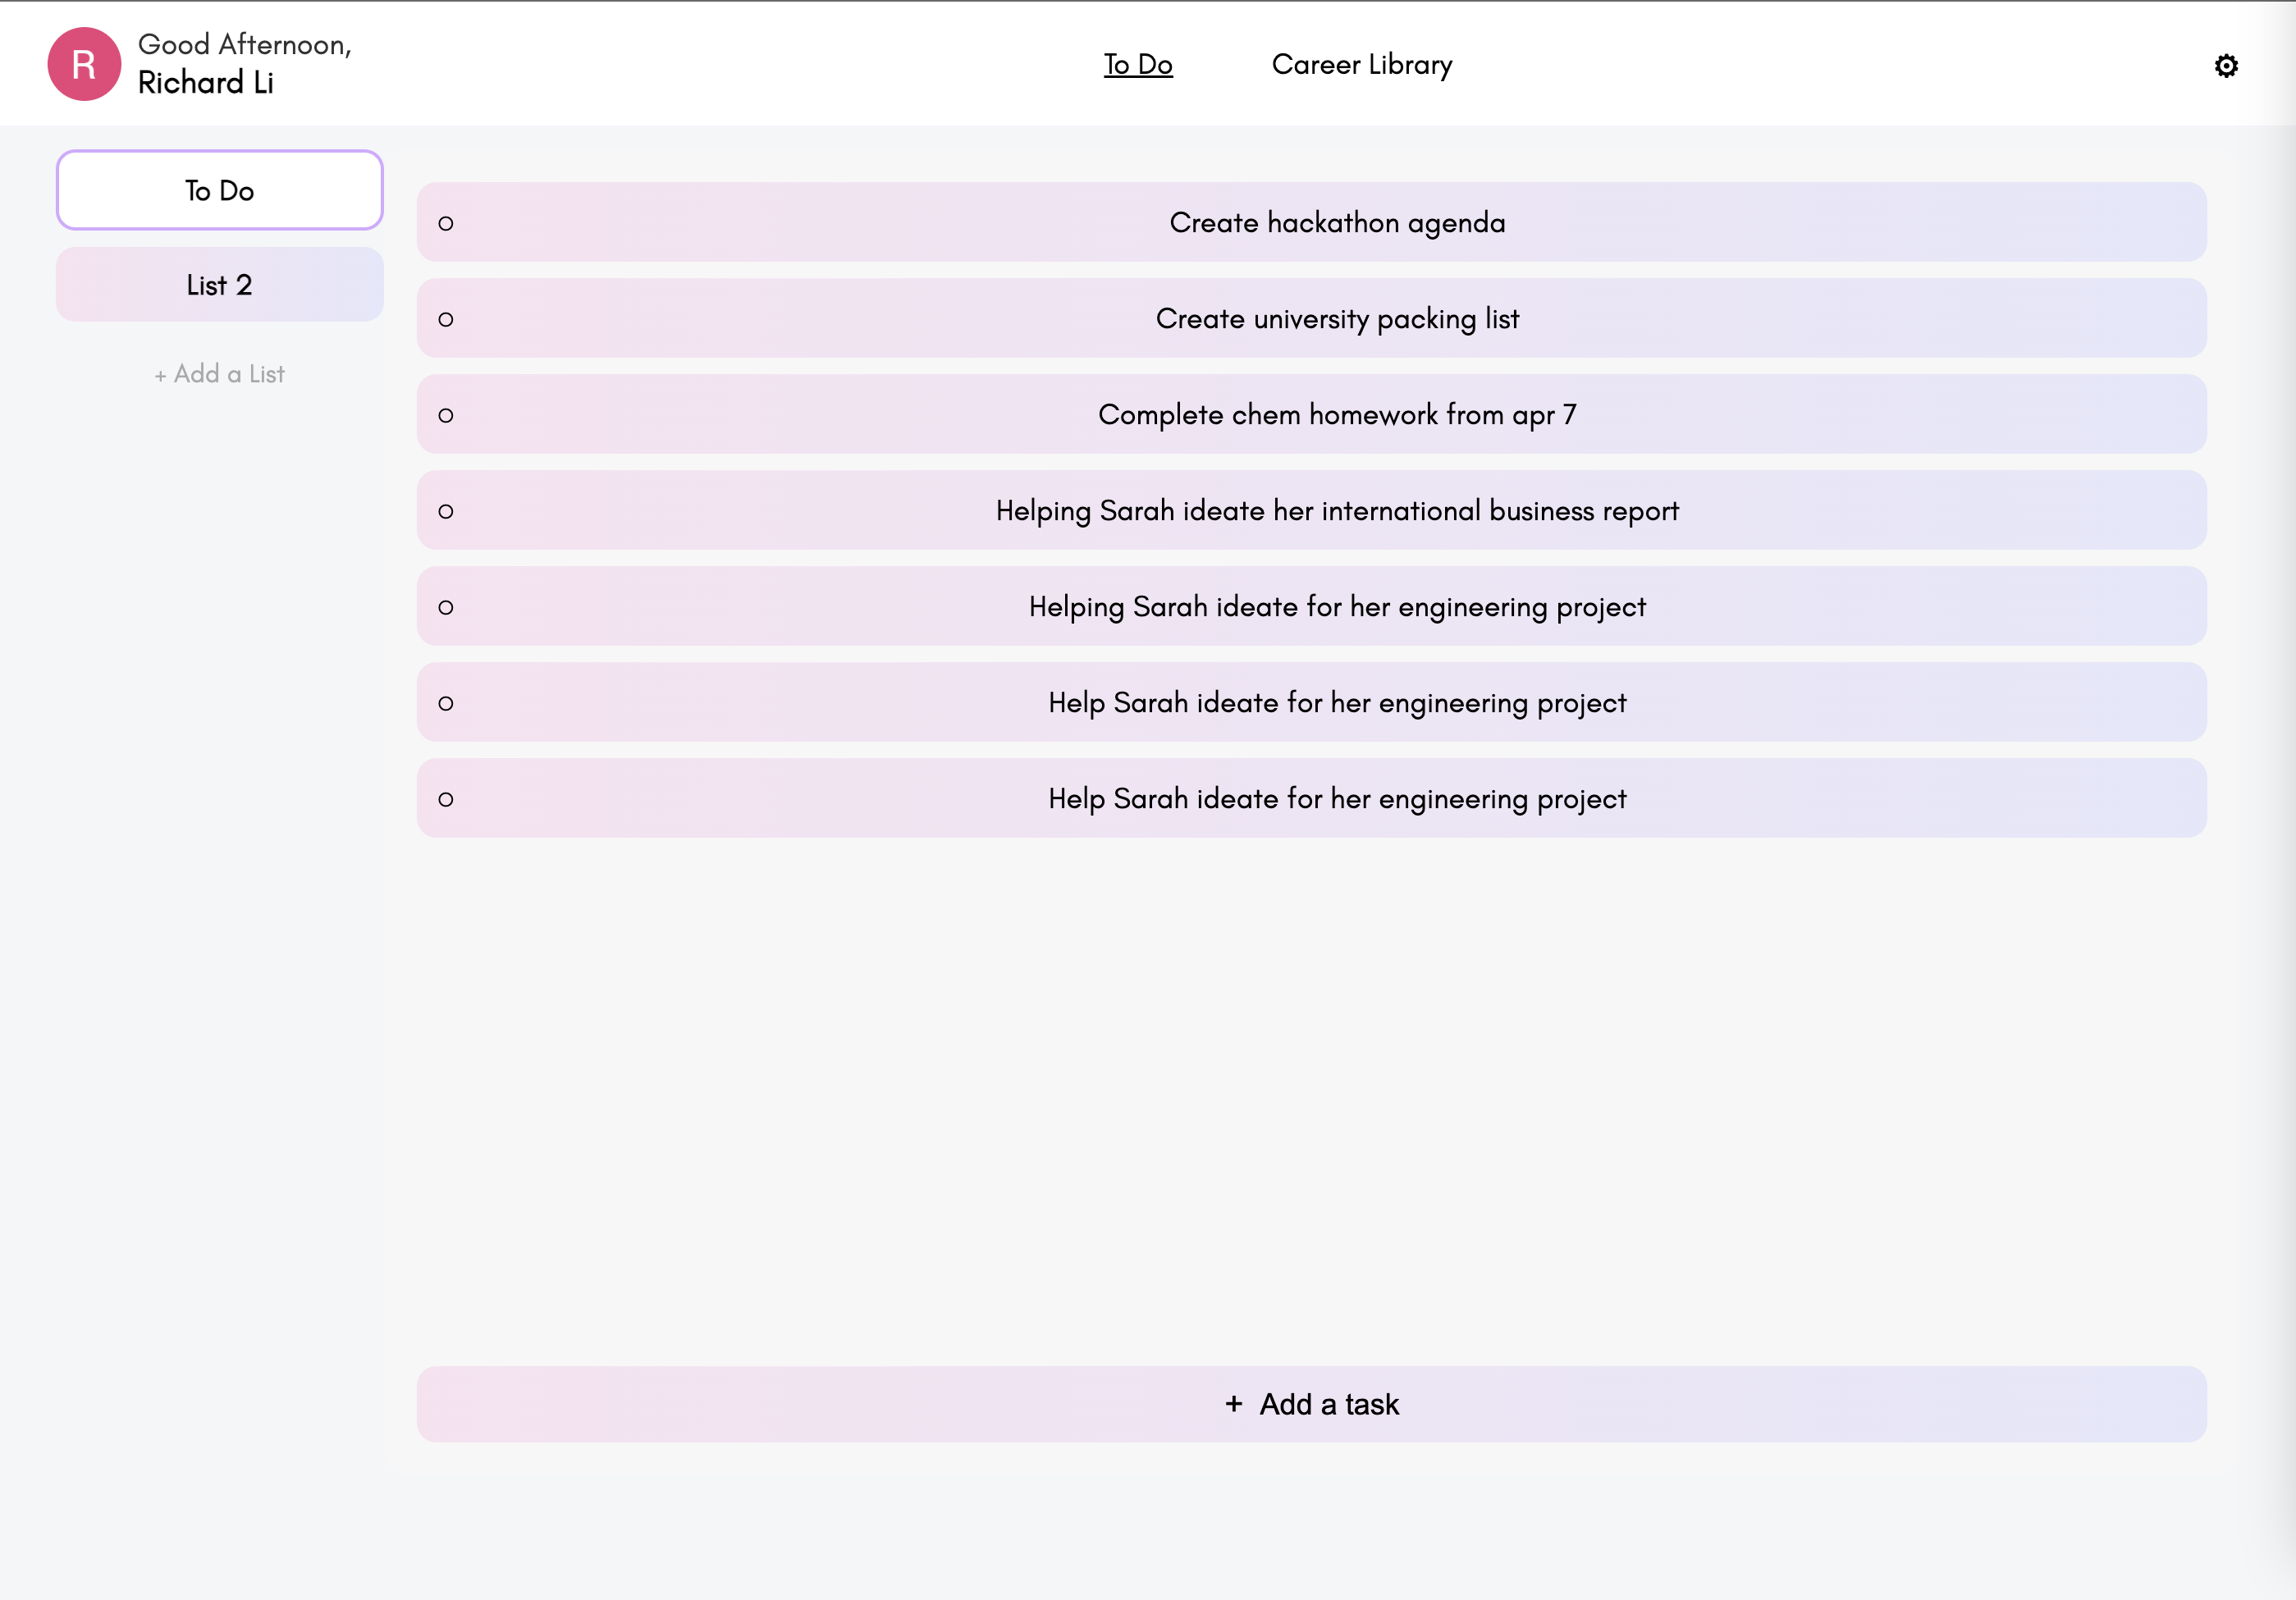Click the 'Richard Li' user name
Image resolution: width=2296 pixels, height=1600 pixels.
click(205, 83)
